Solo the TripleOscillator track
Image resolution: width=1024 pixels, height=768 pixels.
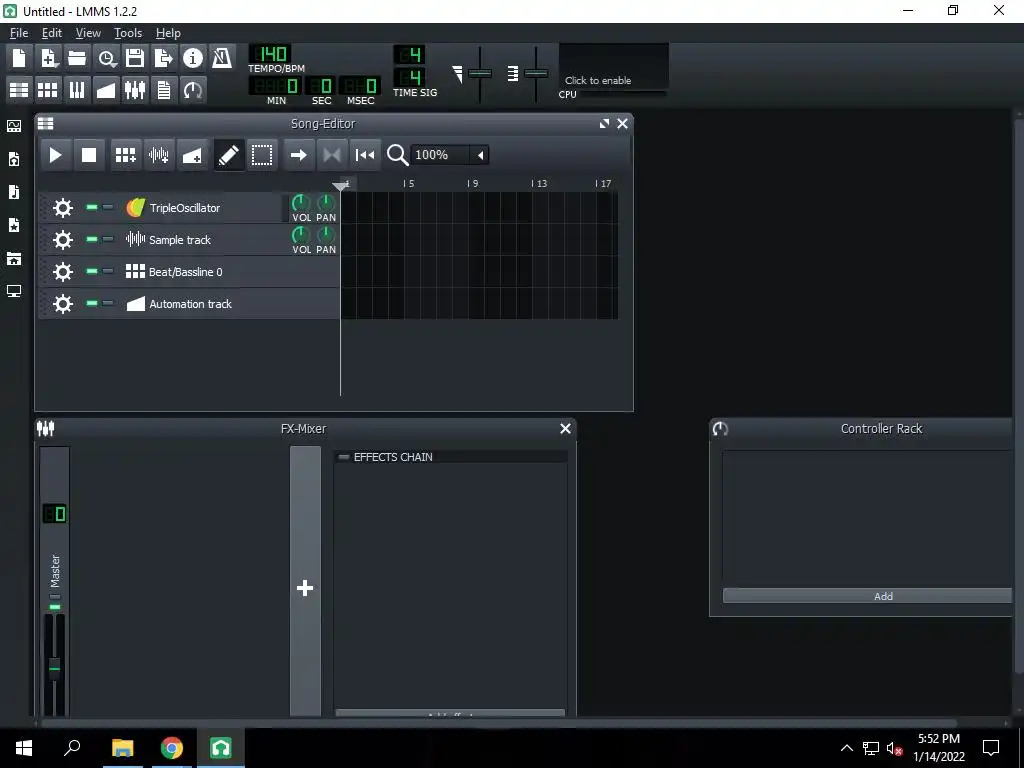[108, 208]
